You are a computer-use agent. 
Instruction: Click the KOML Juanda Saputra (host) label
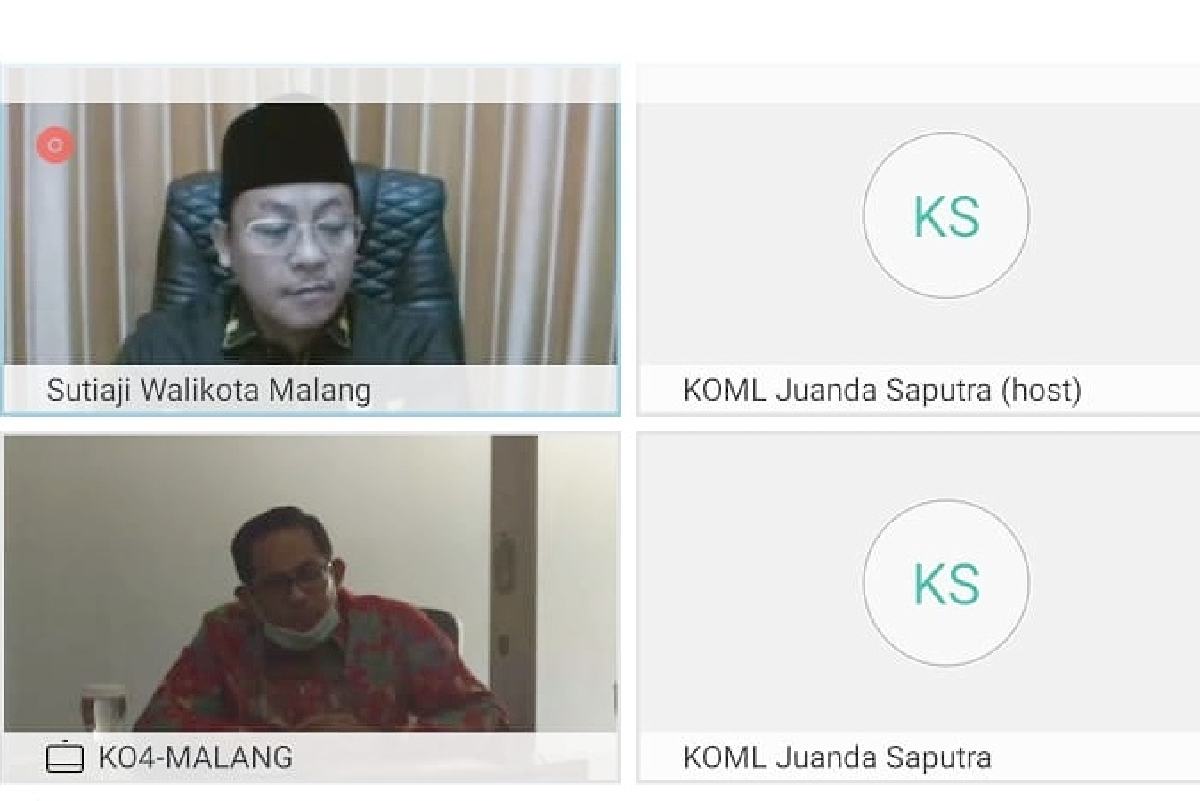882,389
